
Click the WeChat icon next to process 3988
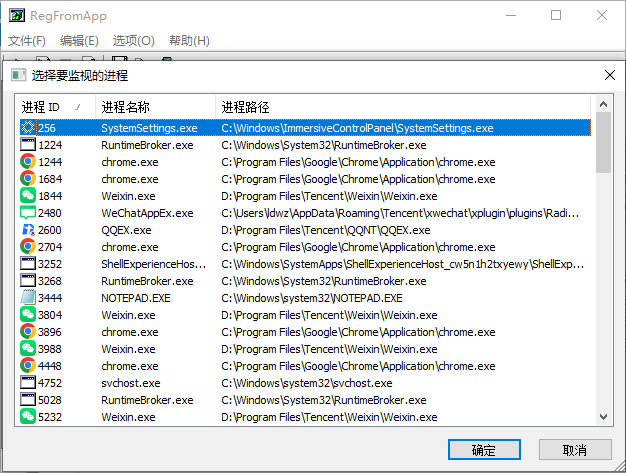pos(28,348)
